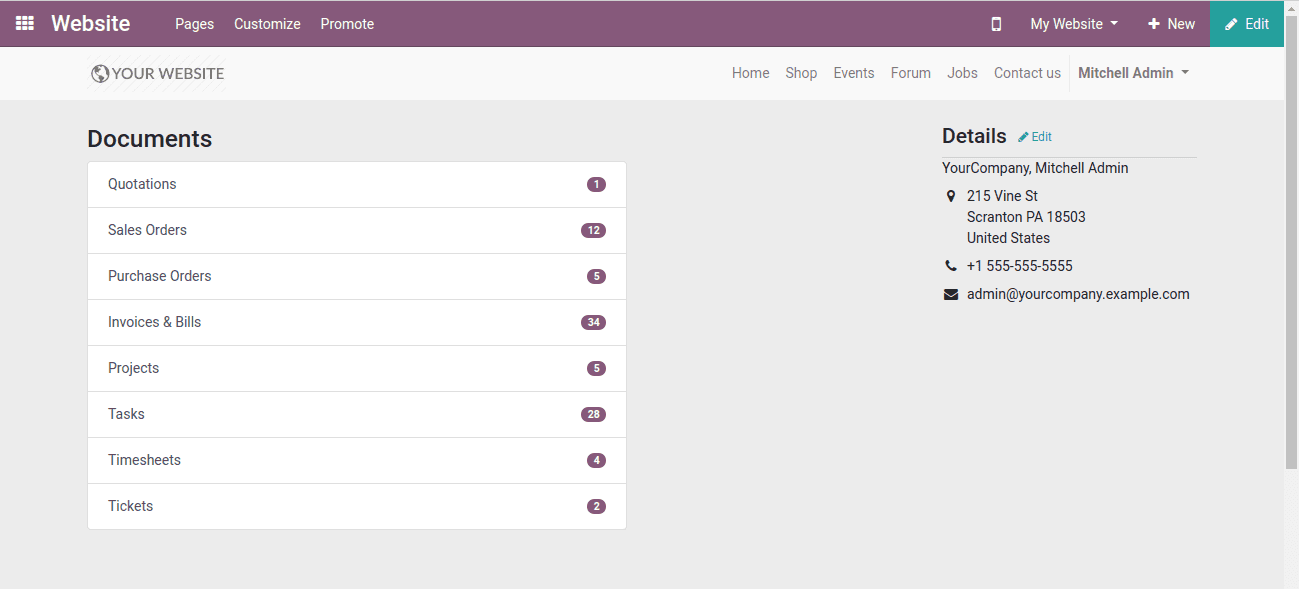Go to the Home page
1299x589 pixels.
click(x=751, y=73)
